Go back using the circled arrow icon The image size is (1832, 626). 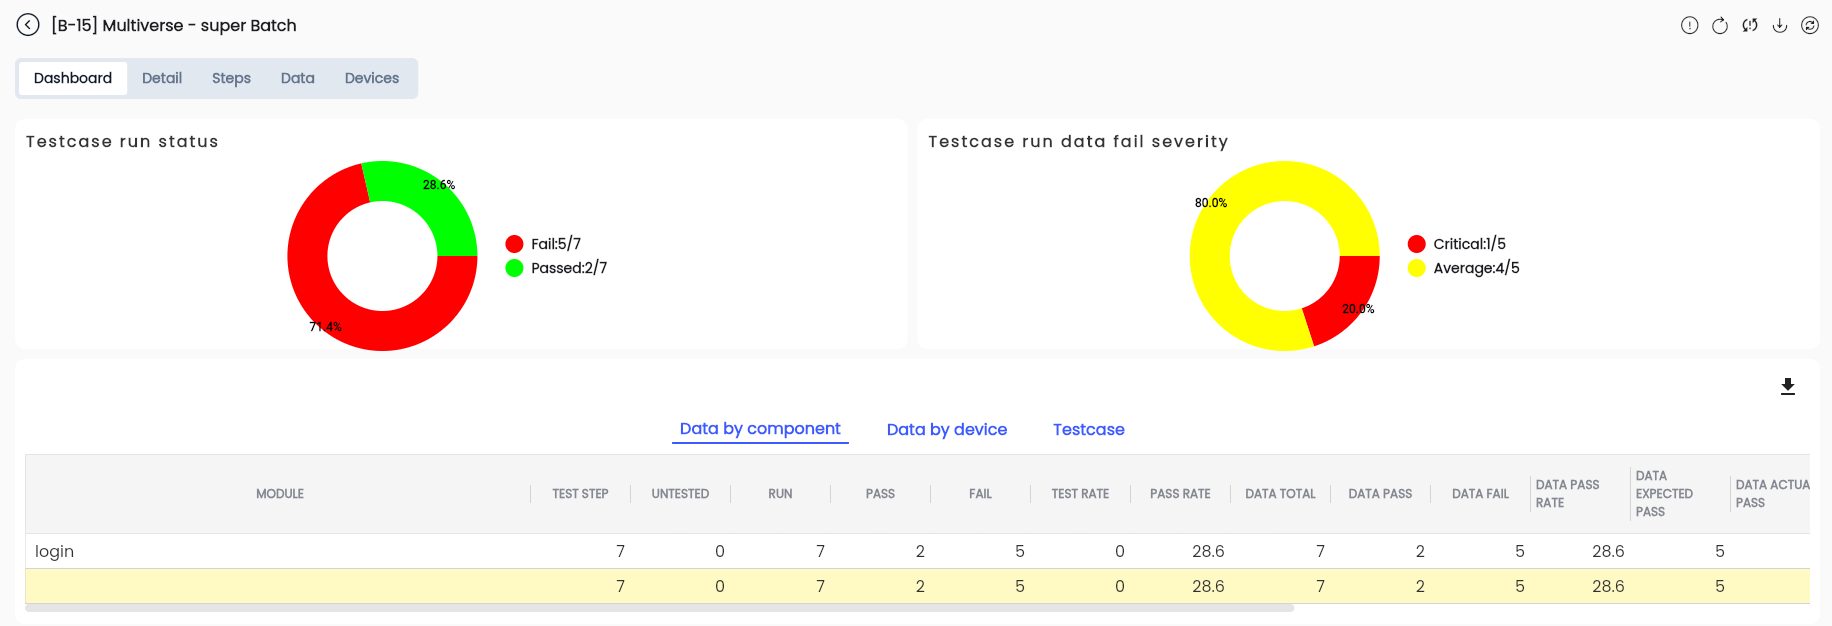click(28, 25)
